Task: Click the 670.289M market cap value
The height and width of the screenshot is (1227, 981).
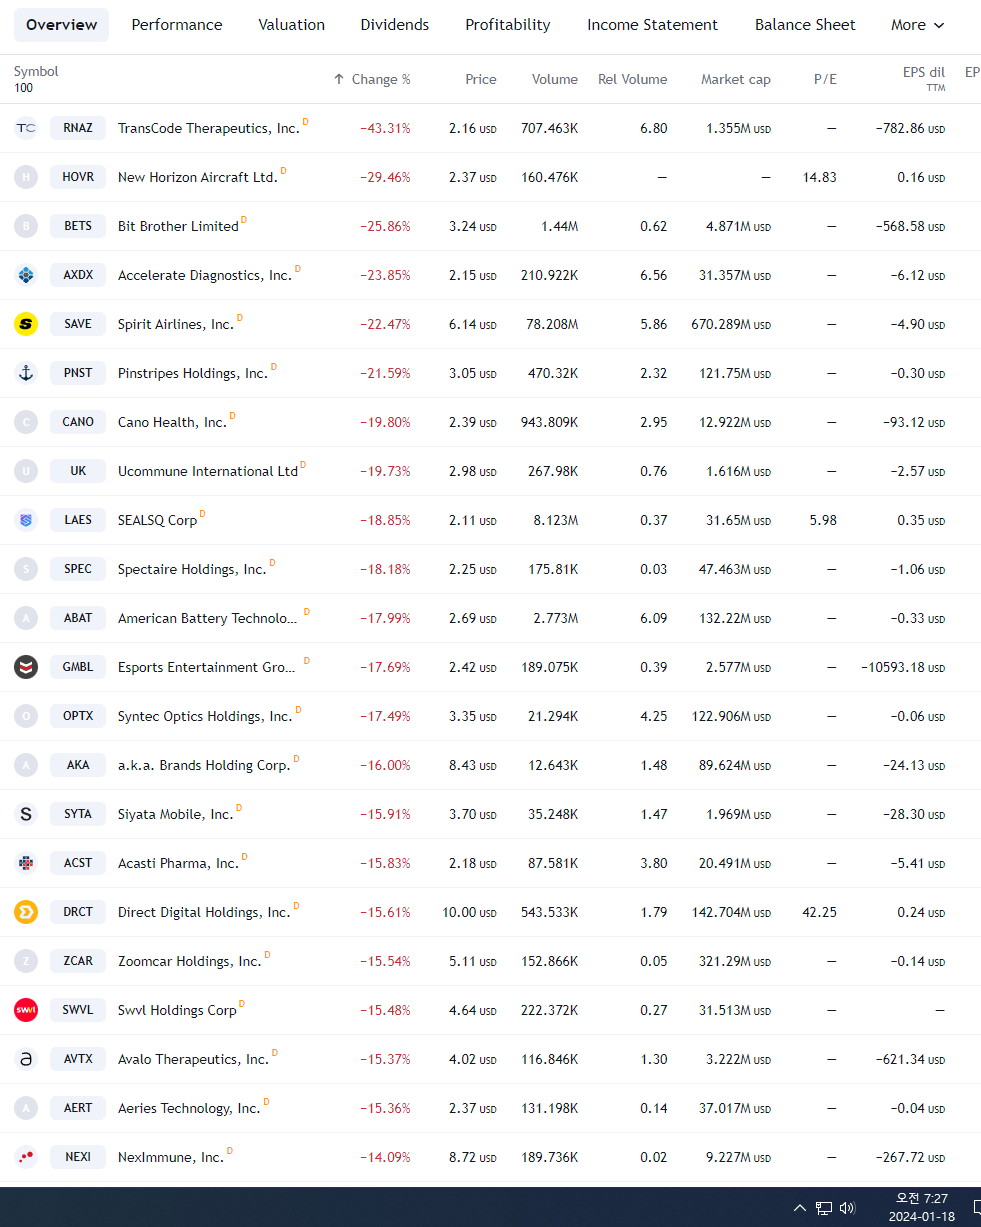Action: (x=731, y=325)
